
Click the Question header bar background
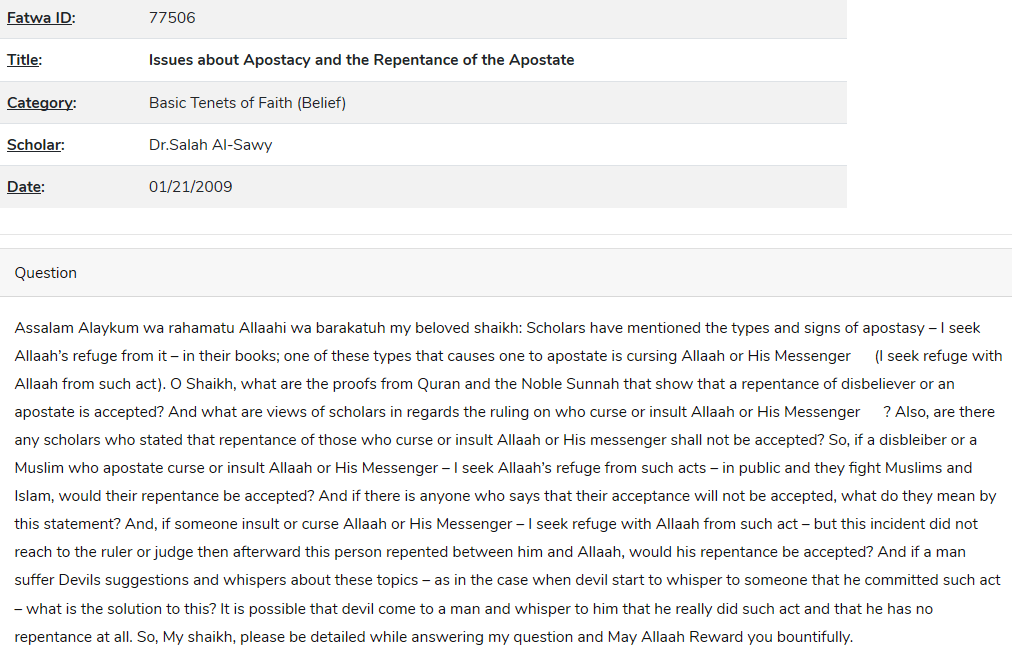click(506, 273)
